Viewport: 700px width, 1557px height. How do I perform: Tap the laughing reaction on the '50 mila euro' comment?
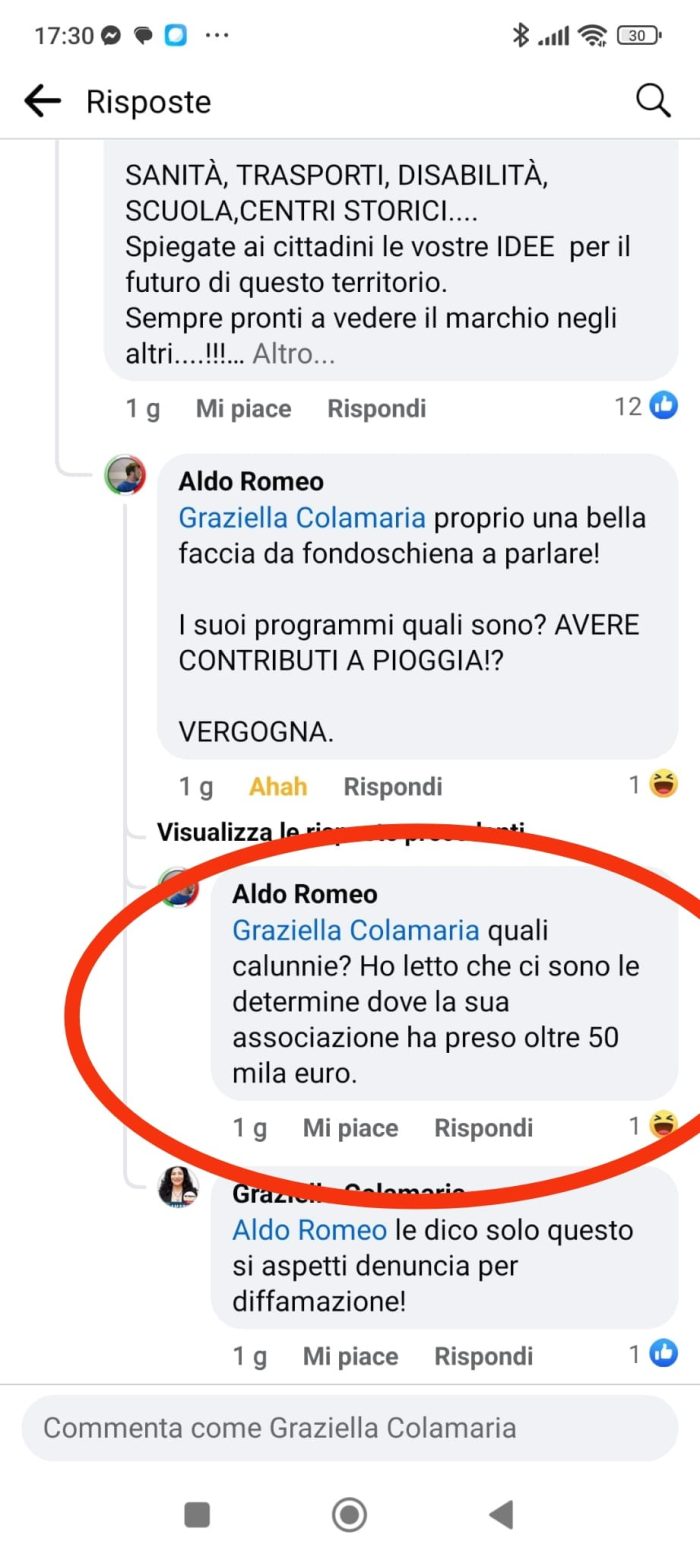[663, 1125]
